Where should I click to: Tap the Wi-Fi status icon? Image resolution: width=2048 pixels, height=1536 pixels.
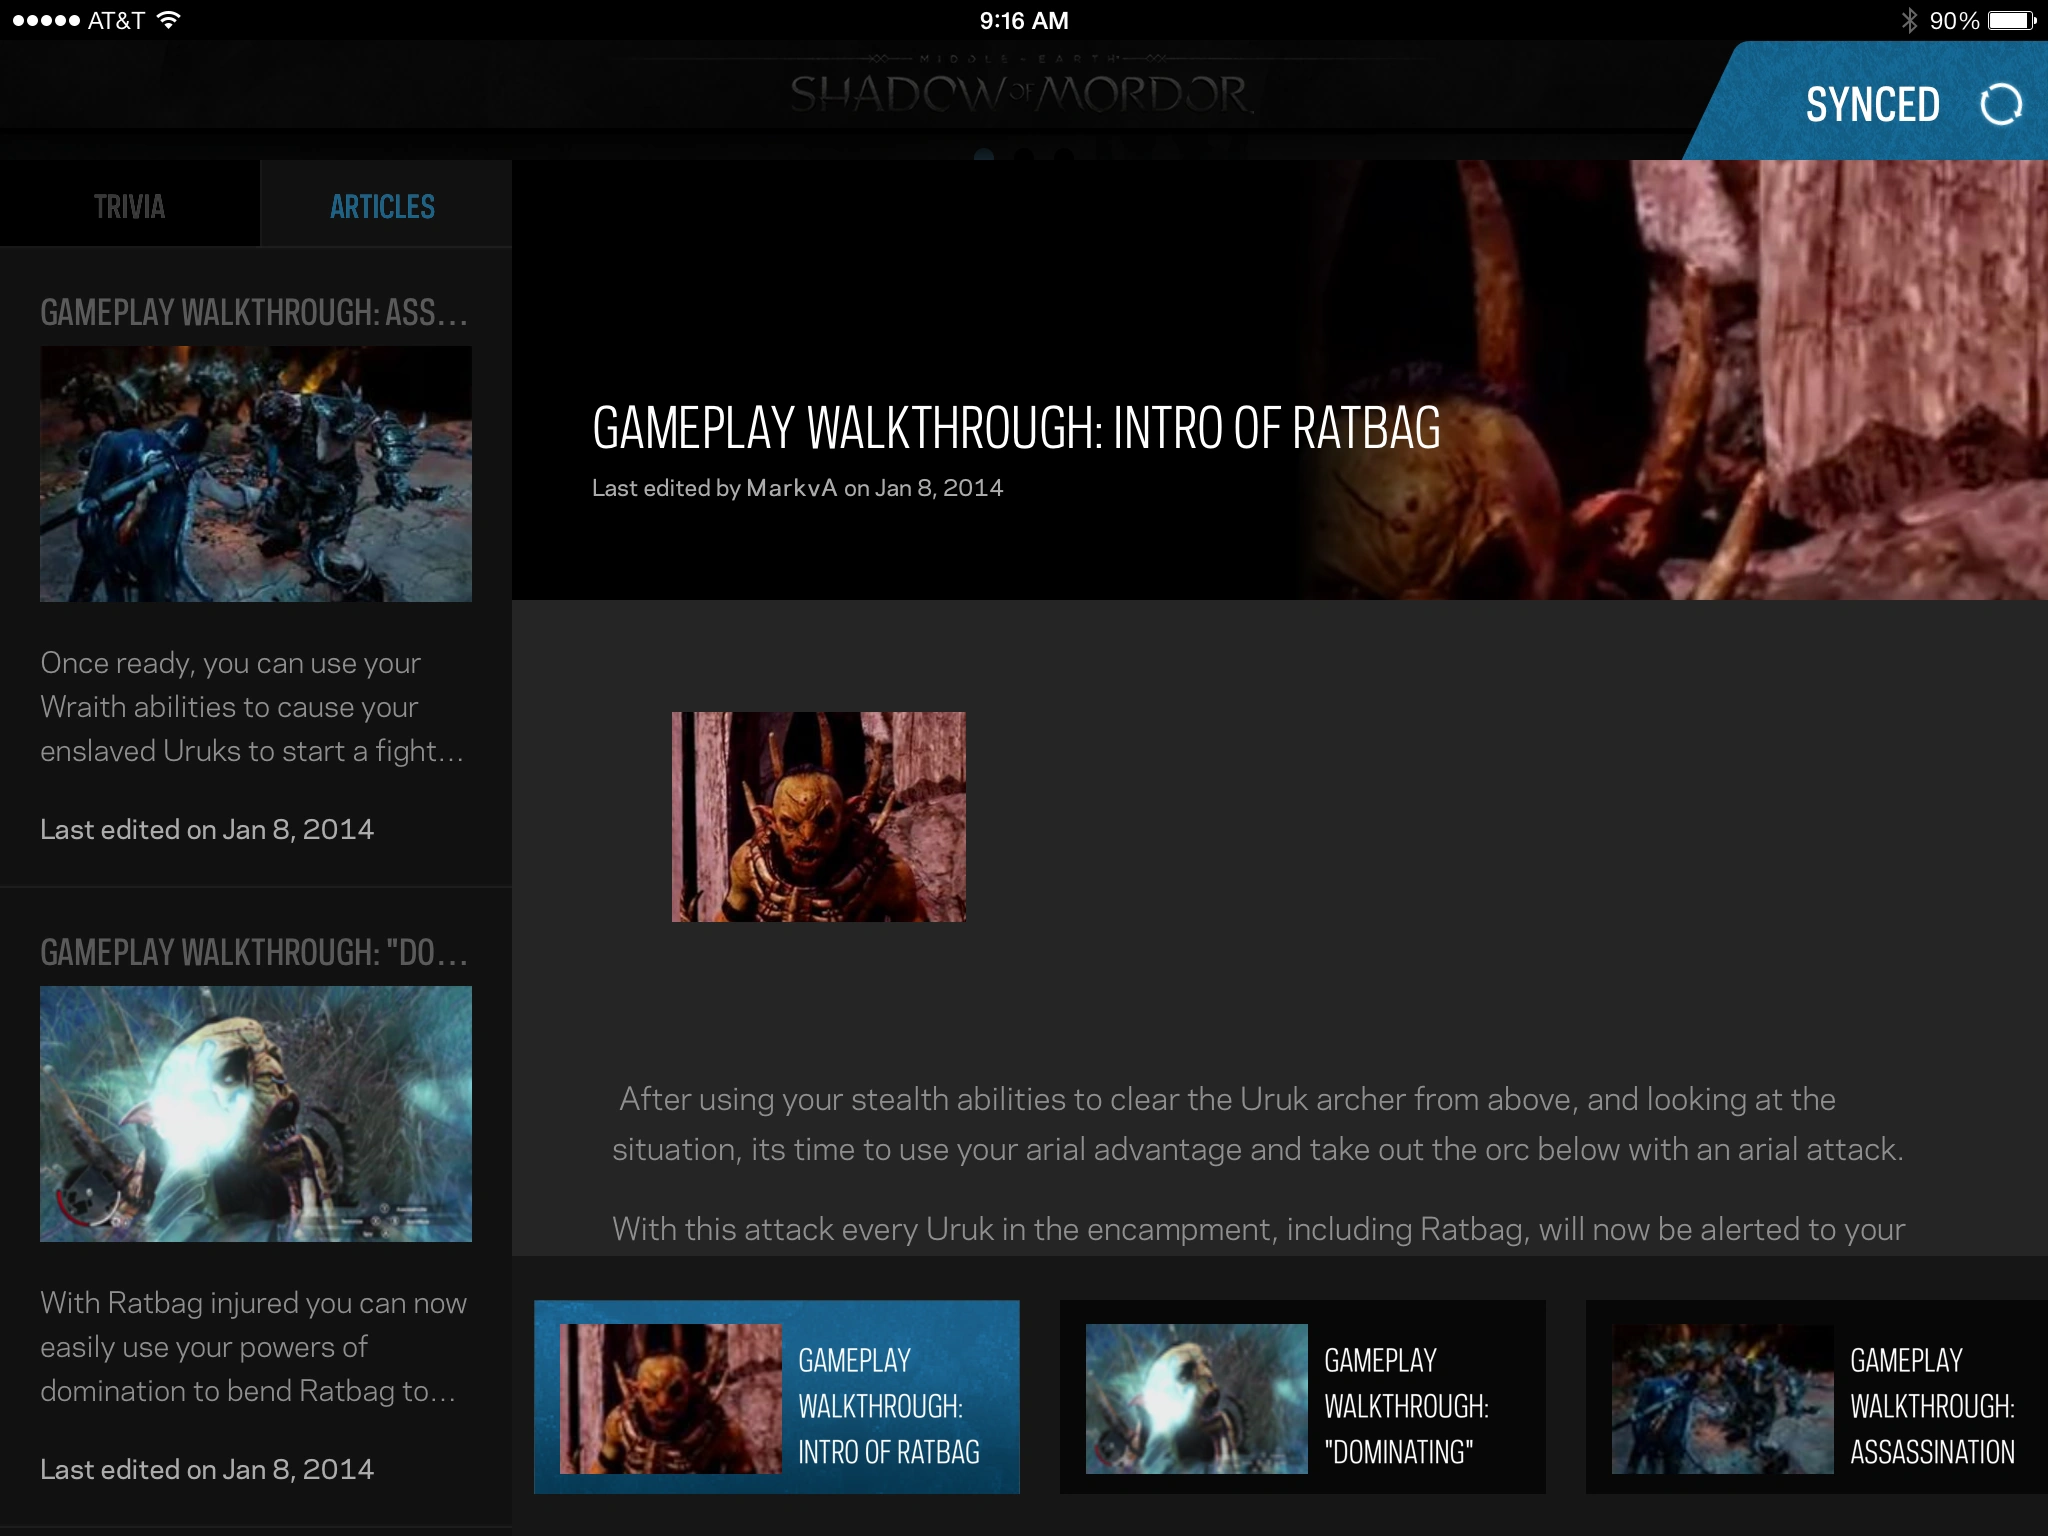[x=169, y=20]
